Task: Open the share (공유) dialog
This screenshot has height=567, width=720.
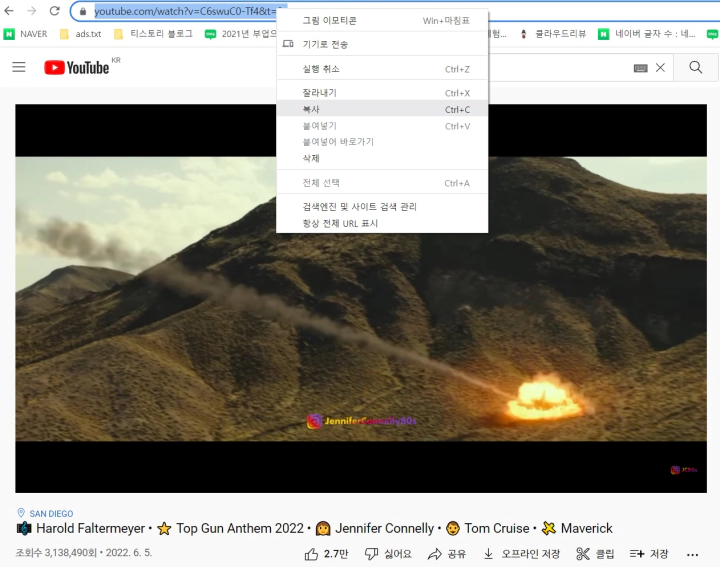Action: pos(446,554)
